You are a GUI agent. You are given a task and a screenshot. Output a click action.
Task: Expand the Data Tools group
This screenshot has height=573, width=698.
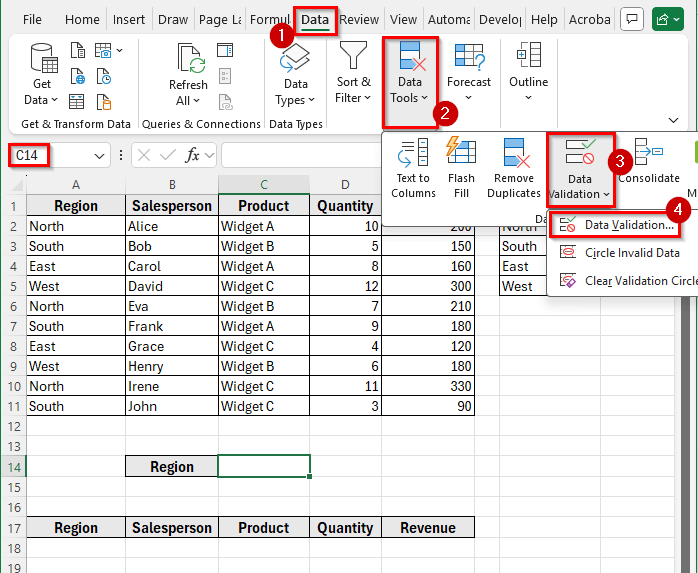tap(409, 73)
